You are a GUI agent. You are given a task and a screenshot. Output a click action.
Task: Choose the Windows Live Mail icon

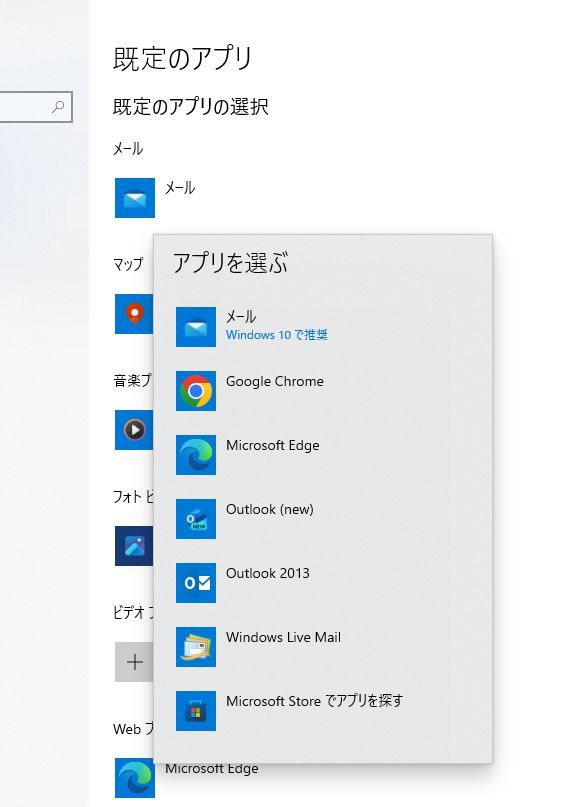pos(196,647)
